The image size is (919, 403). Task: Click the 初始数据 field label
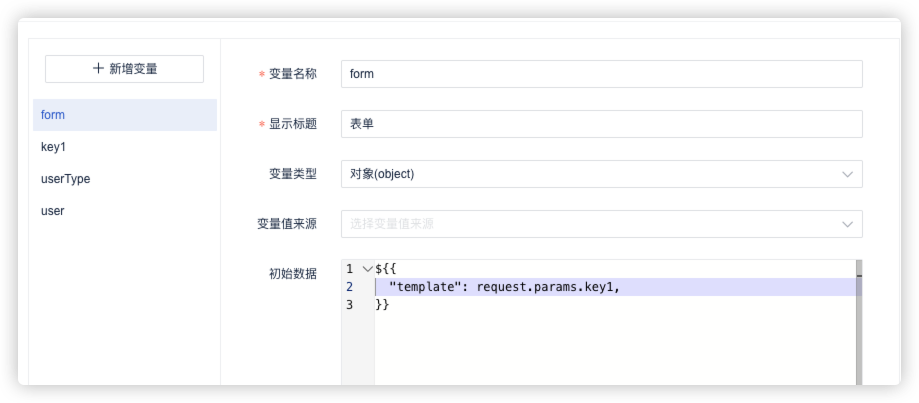click(292, 274)
